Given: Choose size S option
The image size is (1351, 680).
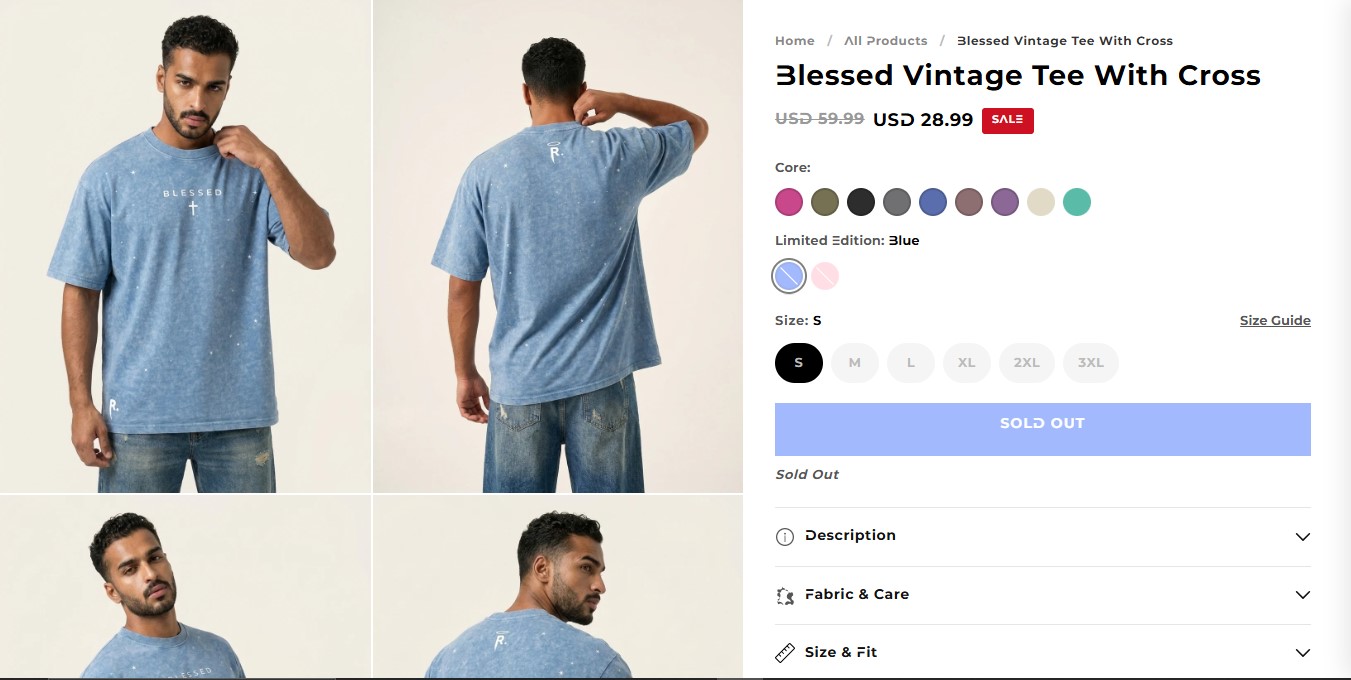Looking at the screenshot, I should coord(799,363).
